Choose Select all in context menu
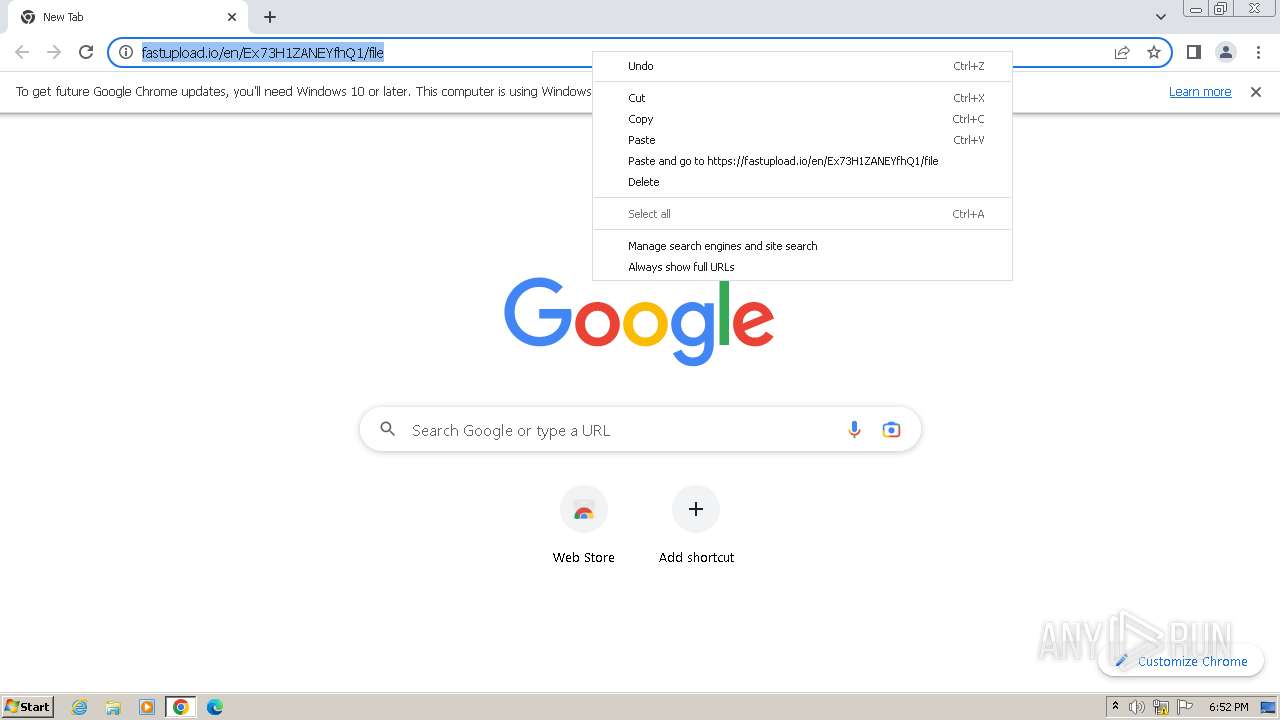The image size is (1280, 720). [x=802, y=214]
